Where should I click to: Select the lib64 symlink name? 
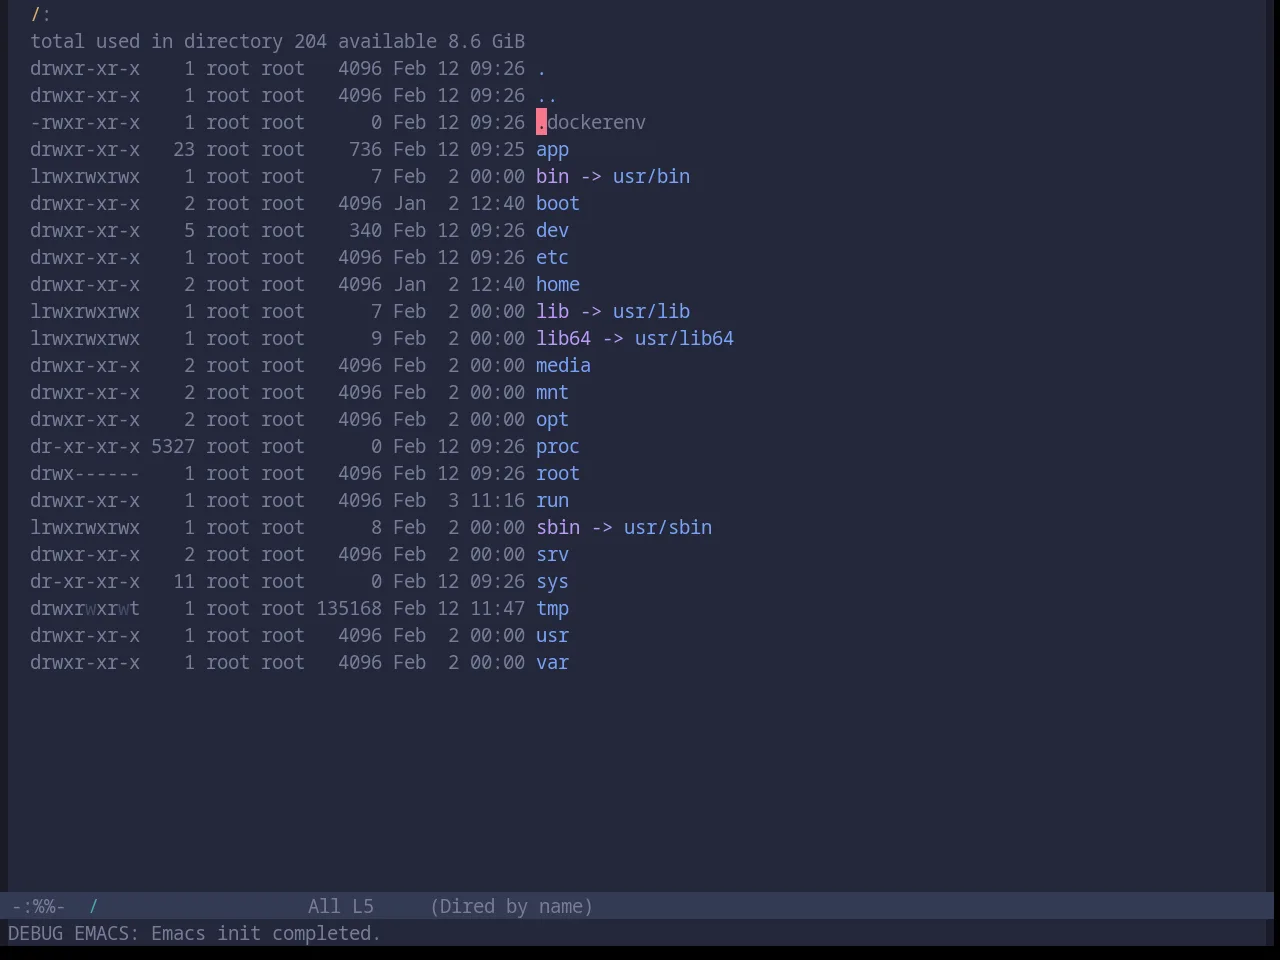tap(563, 338)
